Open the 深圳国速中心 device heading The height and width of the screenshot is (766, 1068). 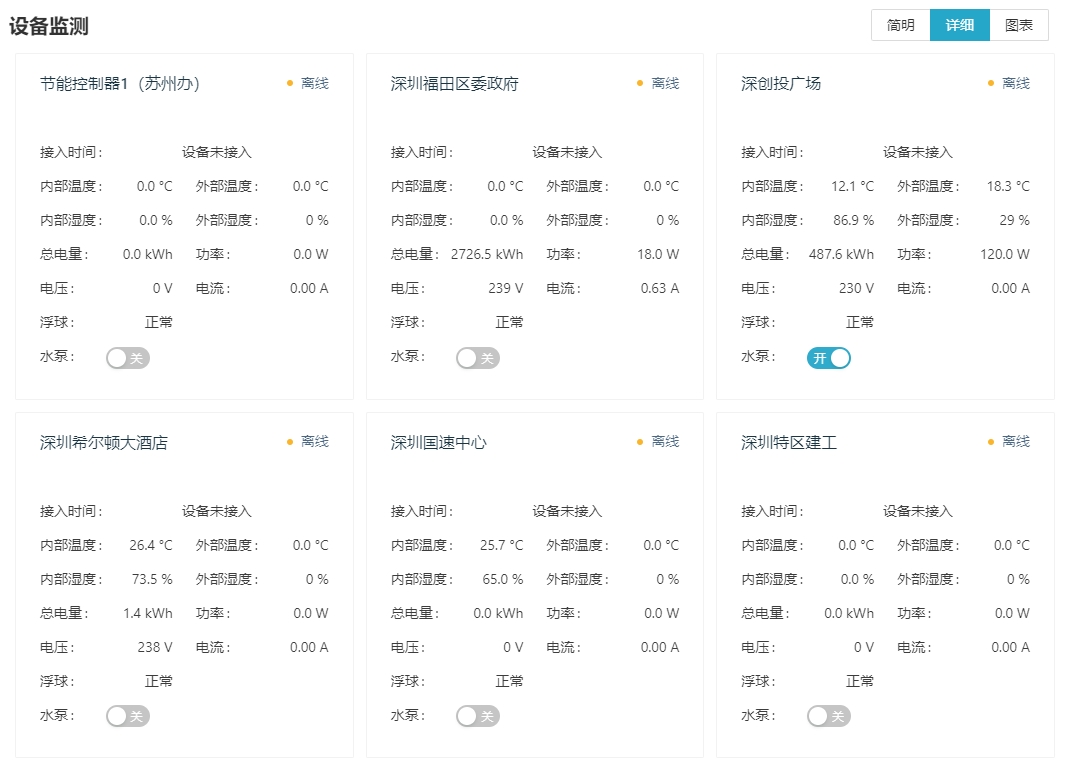tap(439, 442)
